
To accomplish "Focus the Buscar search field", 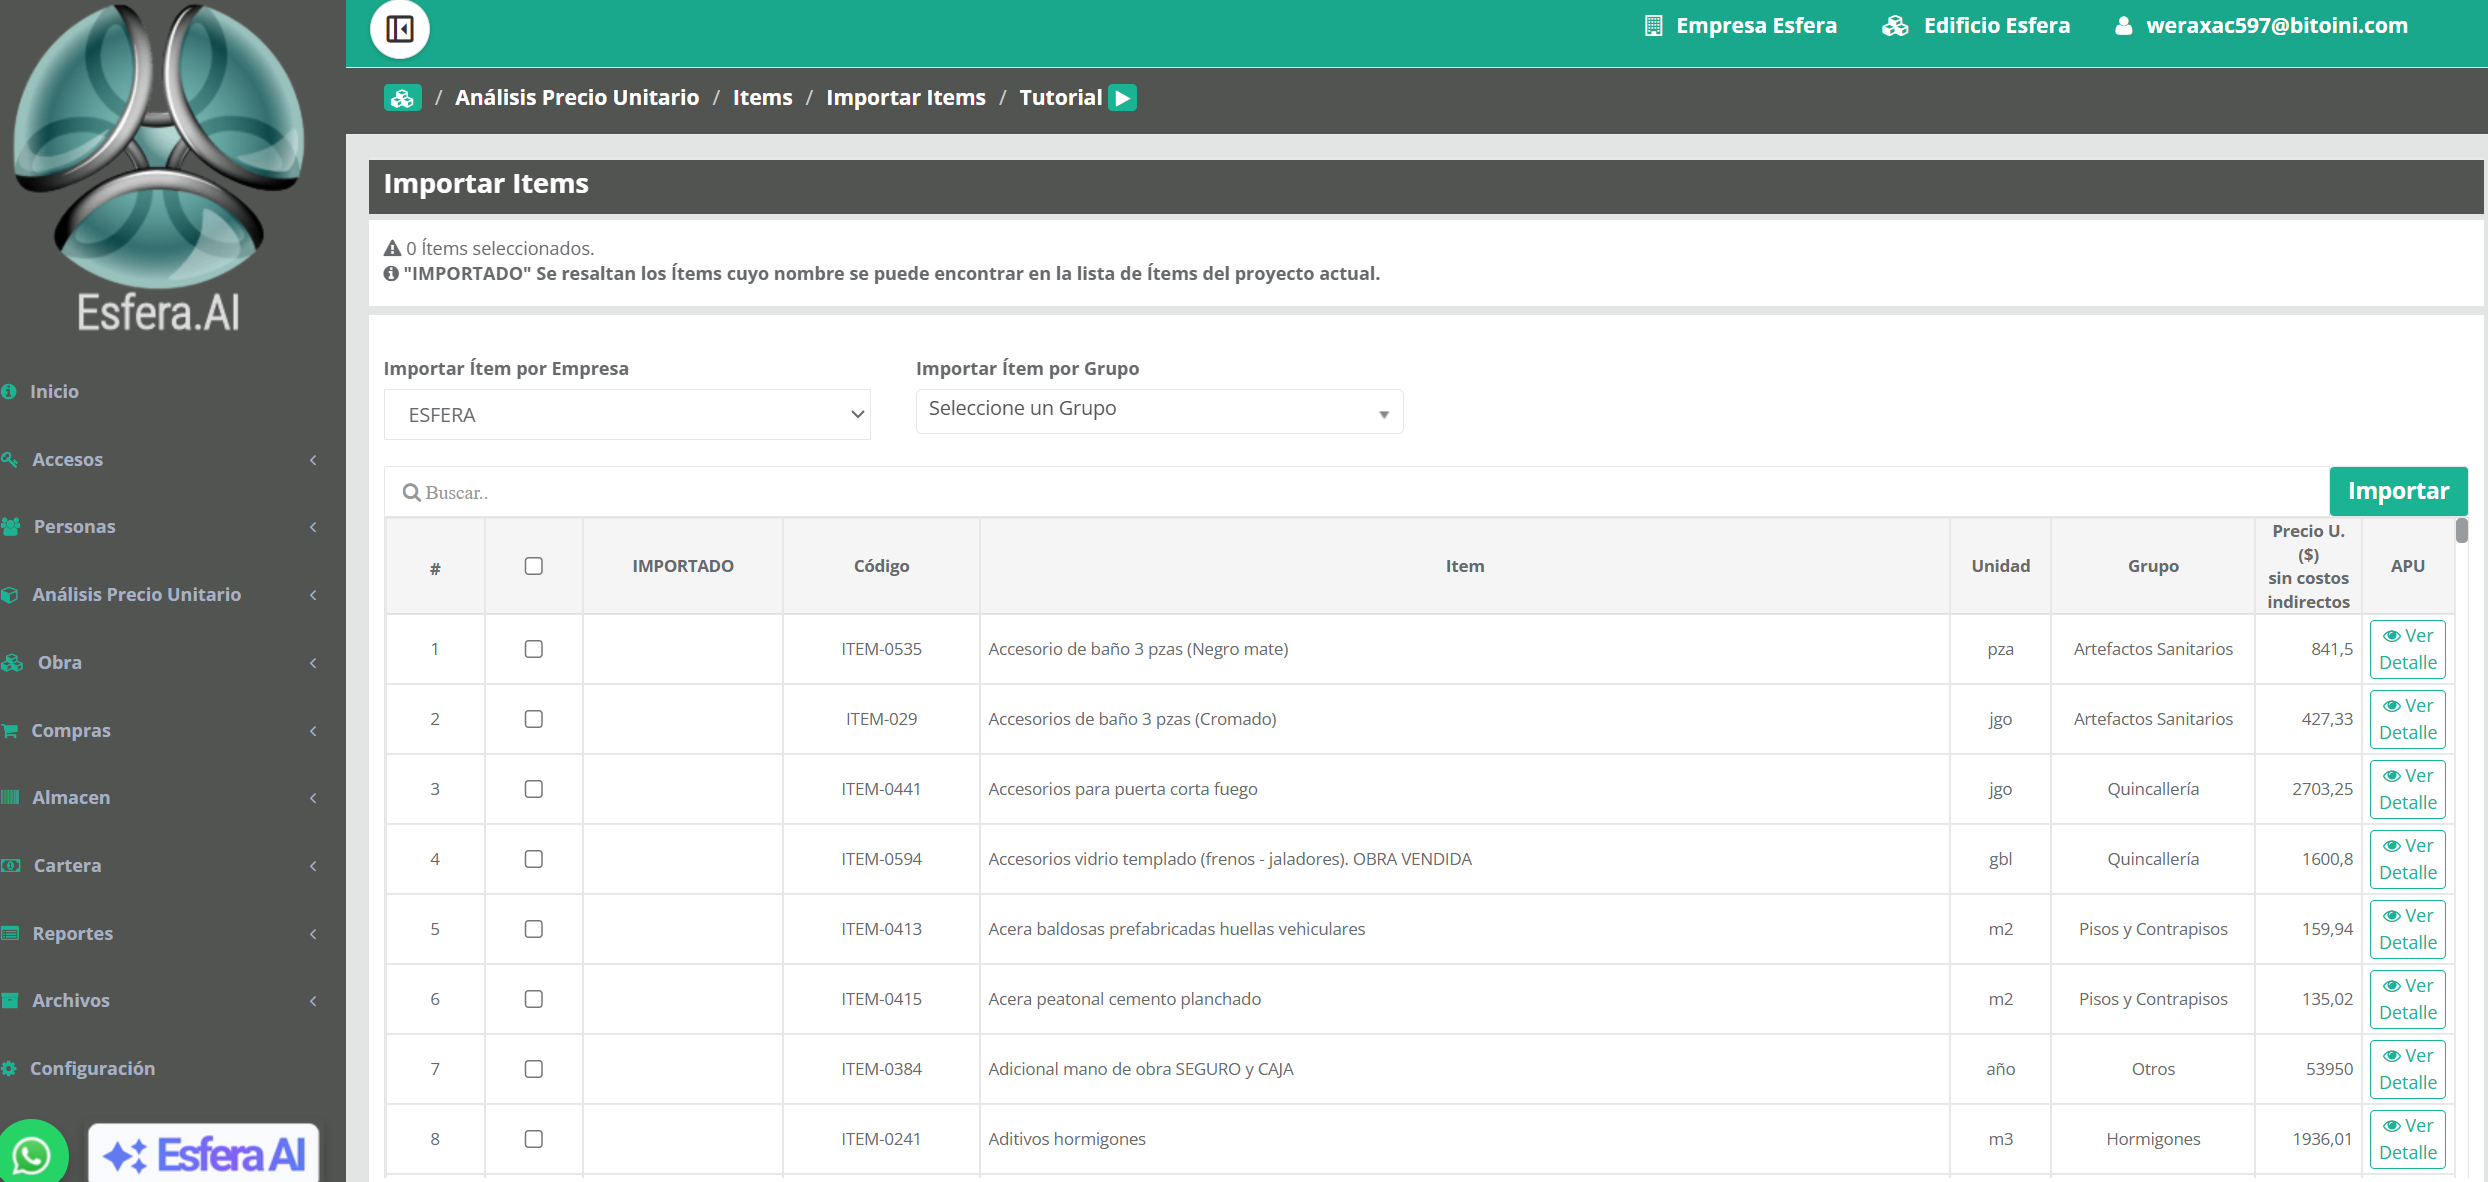I will click(1357, 492).
